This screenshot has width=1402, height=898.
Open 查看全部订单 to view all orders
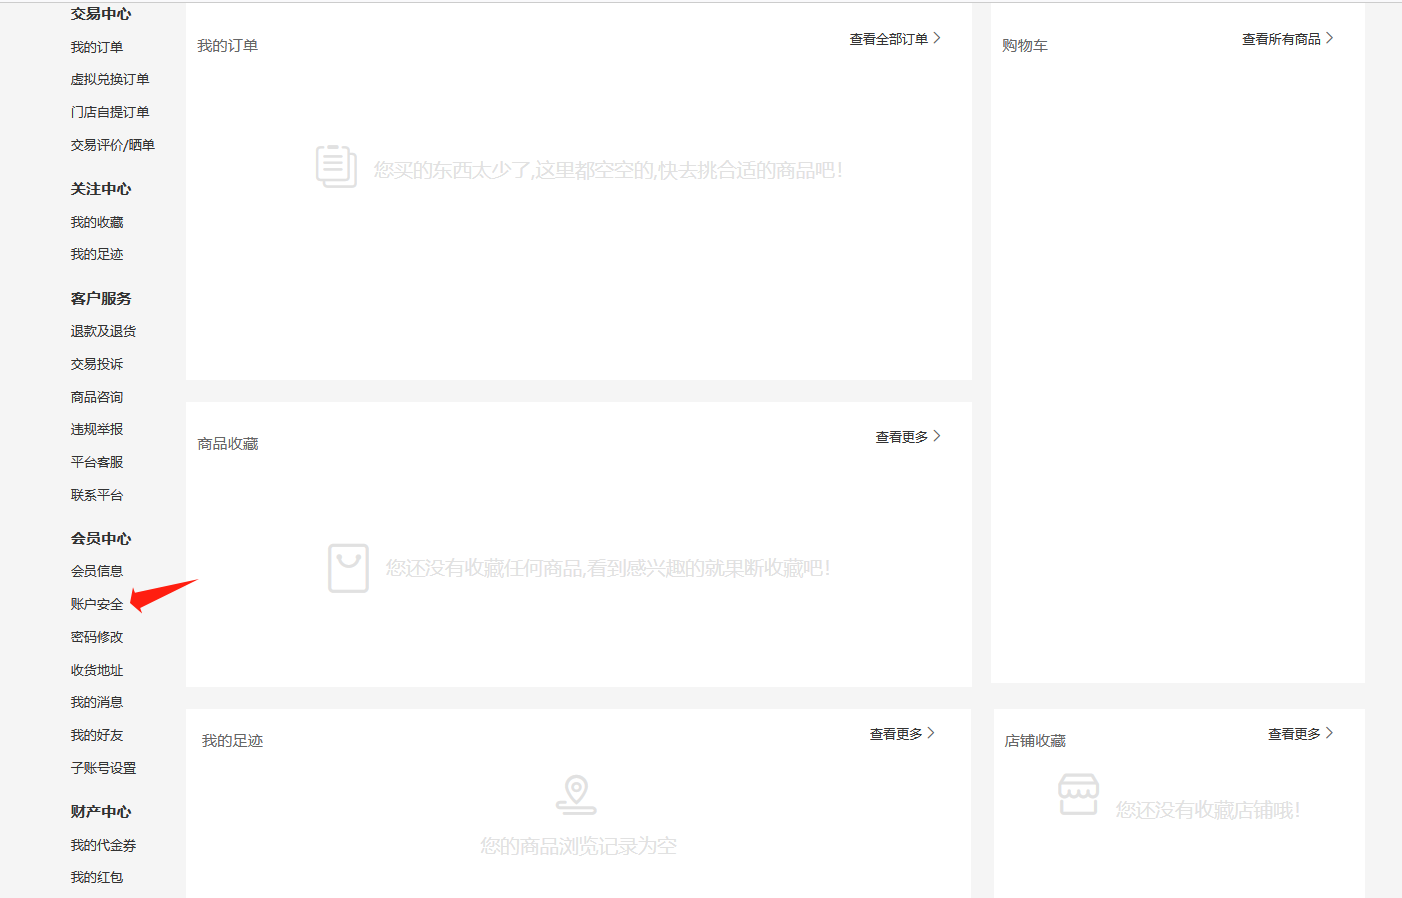pyautogui.click(x=894, y=39)
